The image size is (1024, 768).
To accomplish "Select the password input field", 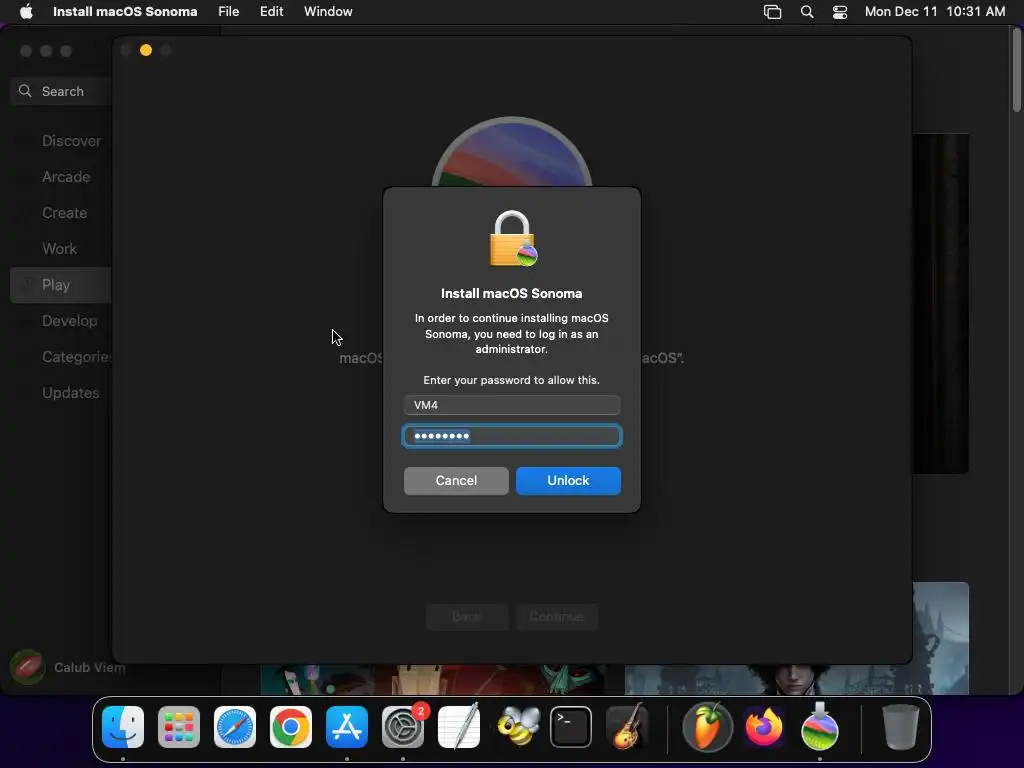I will click(x=512, y=436).
